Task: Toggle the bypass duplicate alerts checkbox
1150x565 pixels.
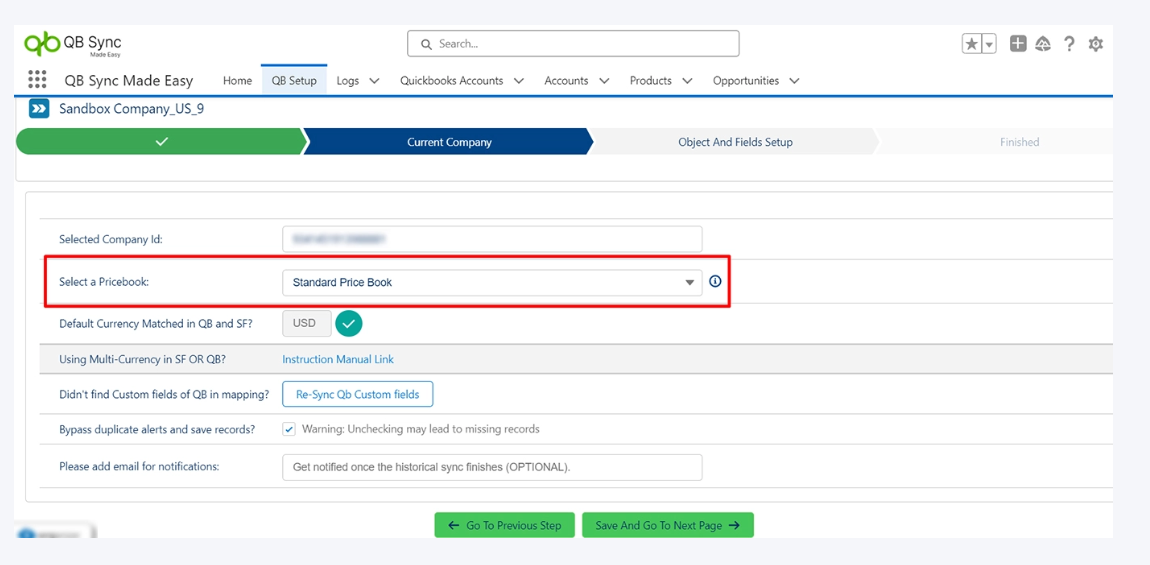Action: [289, 429]
